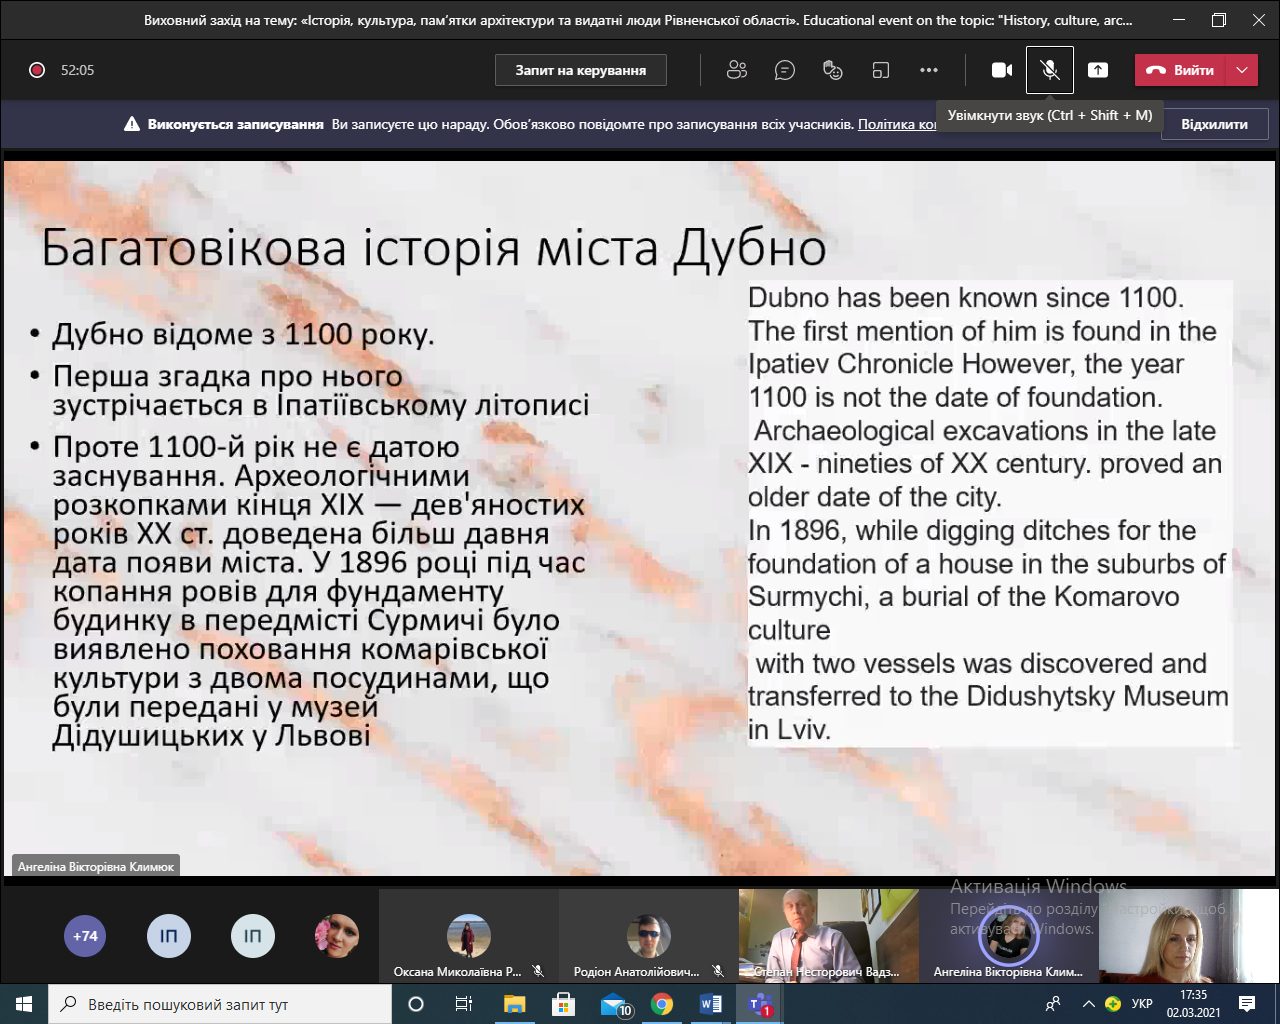Open the more actions ellipsis menu
This screenshot has width=1280, height=1024.
click(929, 70)
